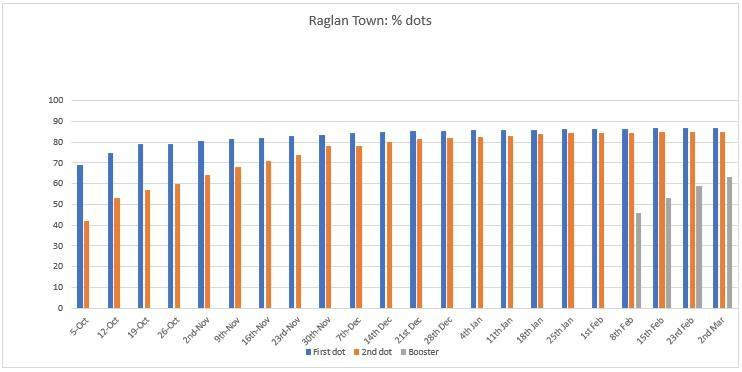Select the 5-Oct orange 2nd dot bar
Image resolution: width=742 pixels, height=372 pixels.
coord(86,265)
